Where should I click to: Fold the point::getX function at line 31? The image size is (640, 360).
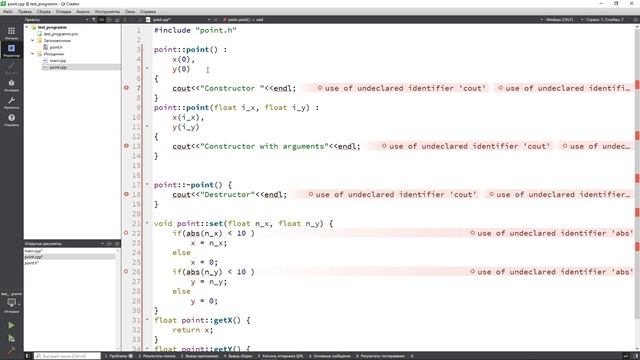tap(147, 320)
